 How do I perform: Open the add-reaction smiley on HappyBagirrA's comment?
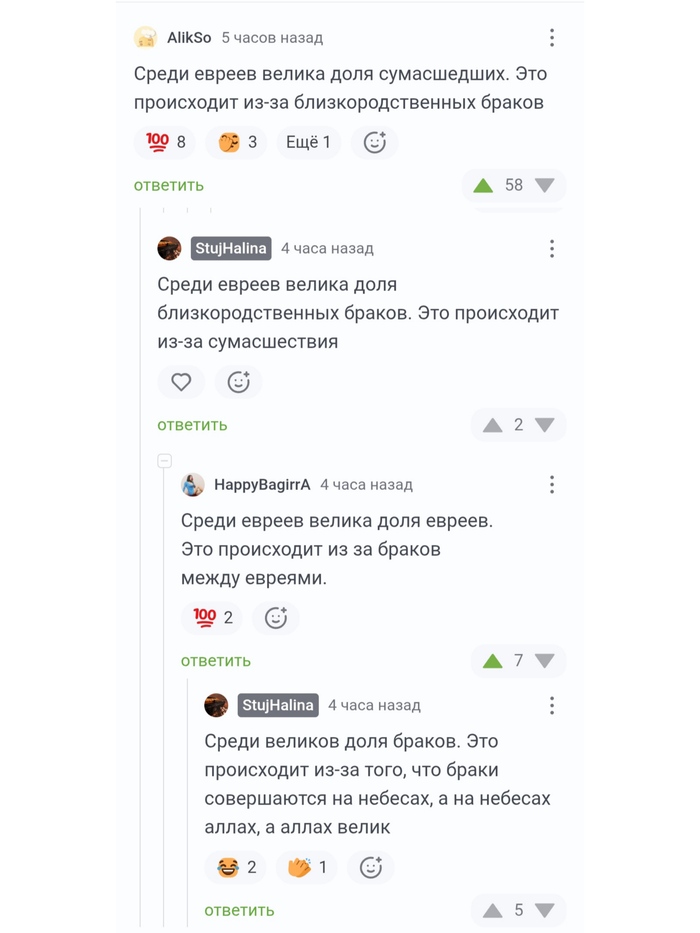click(276, 618)
